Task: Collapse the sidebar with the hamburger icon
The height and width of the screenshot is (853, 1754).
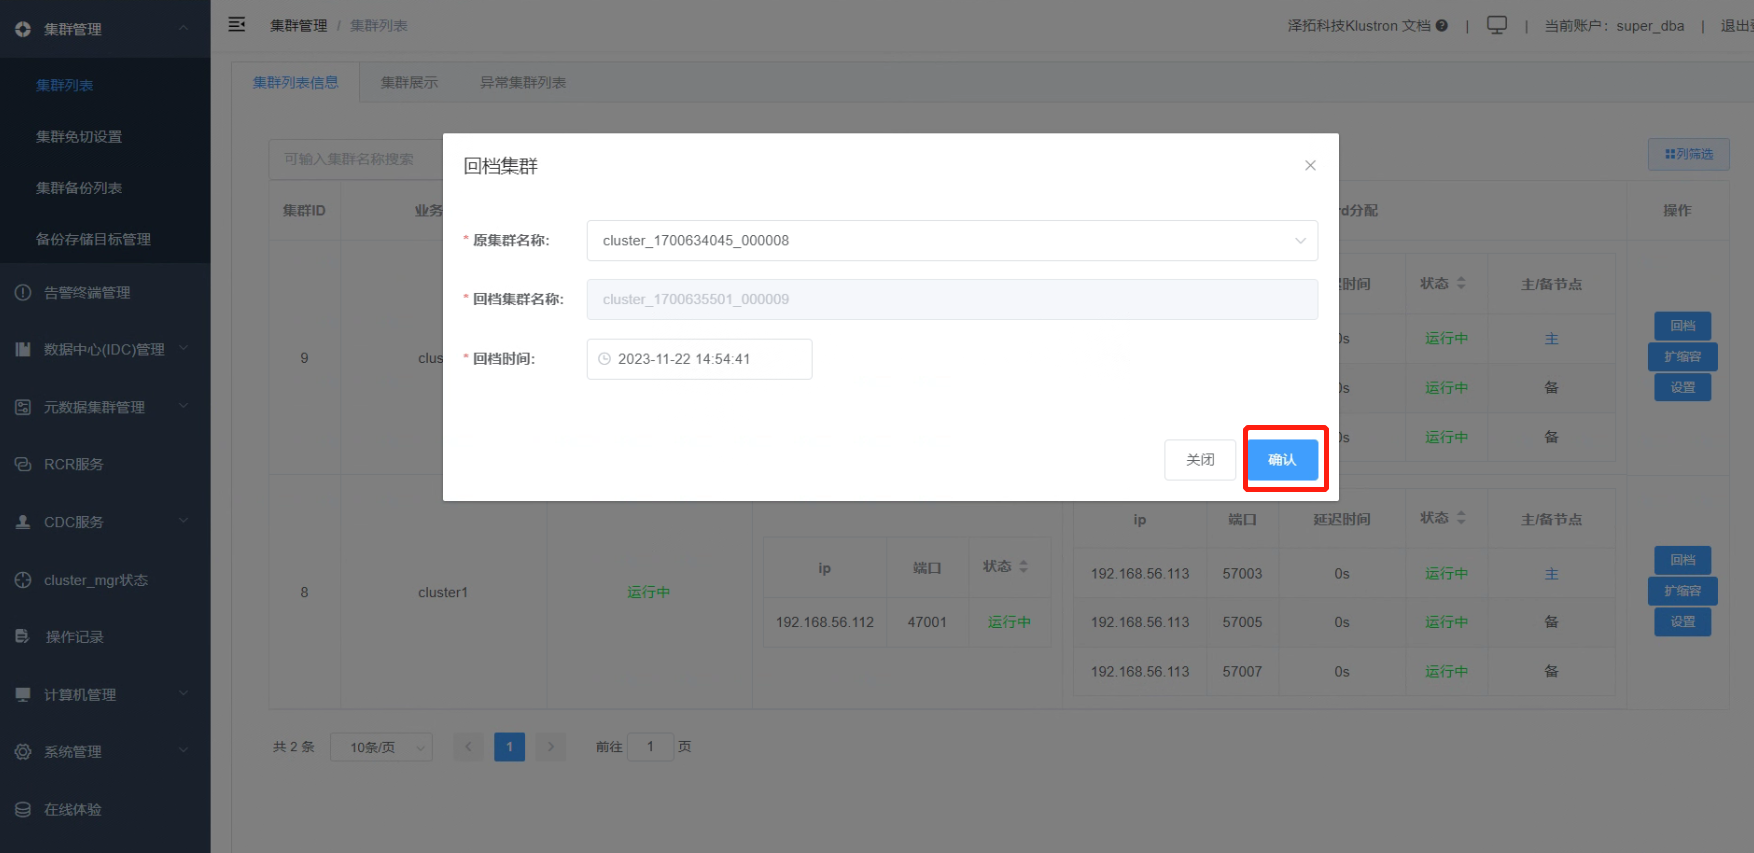Action: (x=237, y=25)
